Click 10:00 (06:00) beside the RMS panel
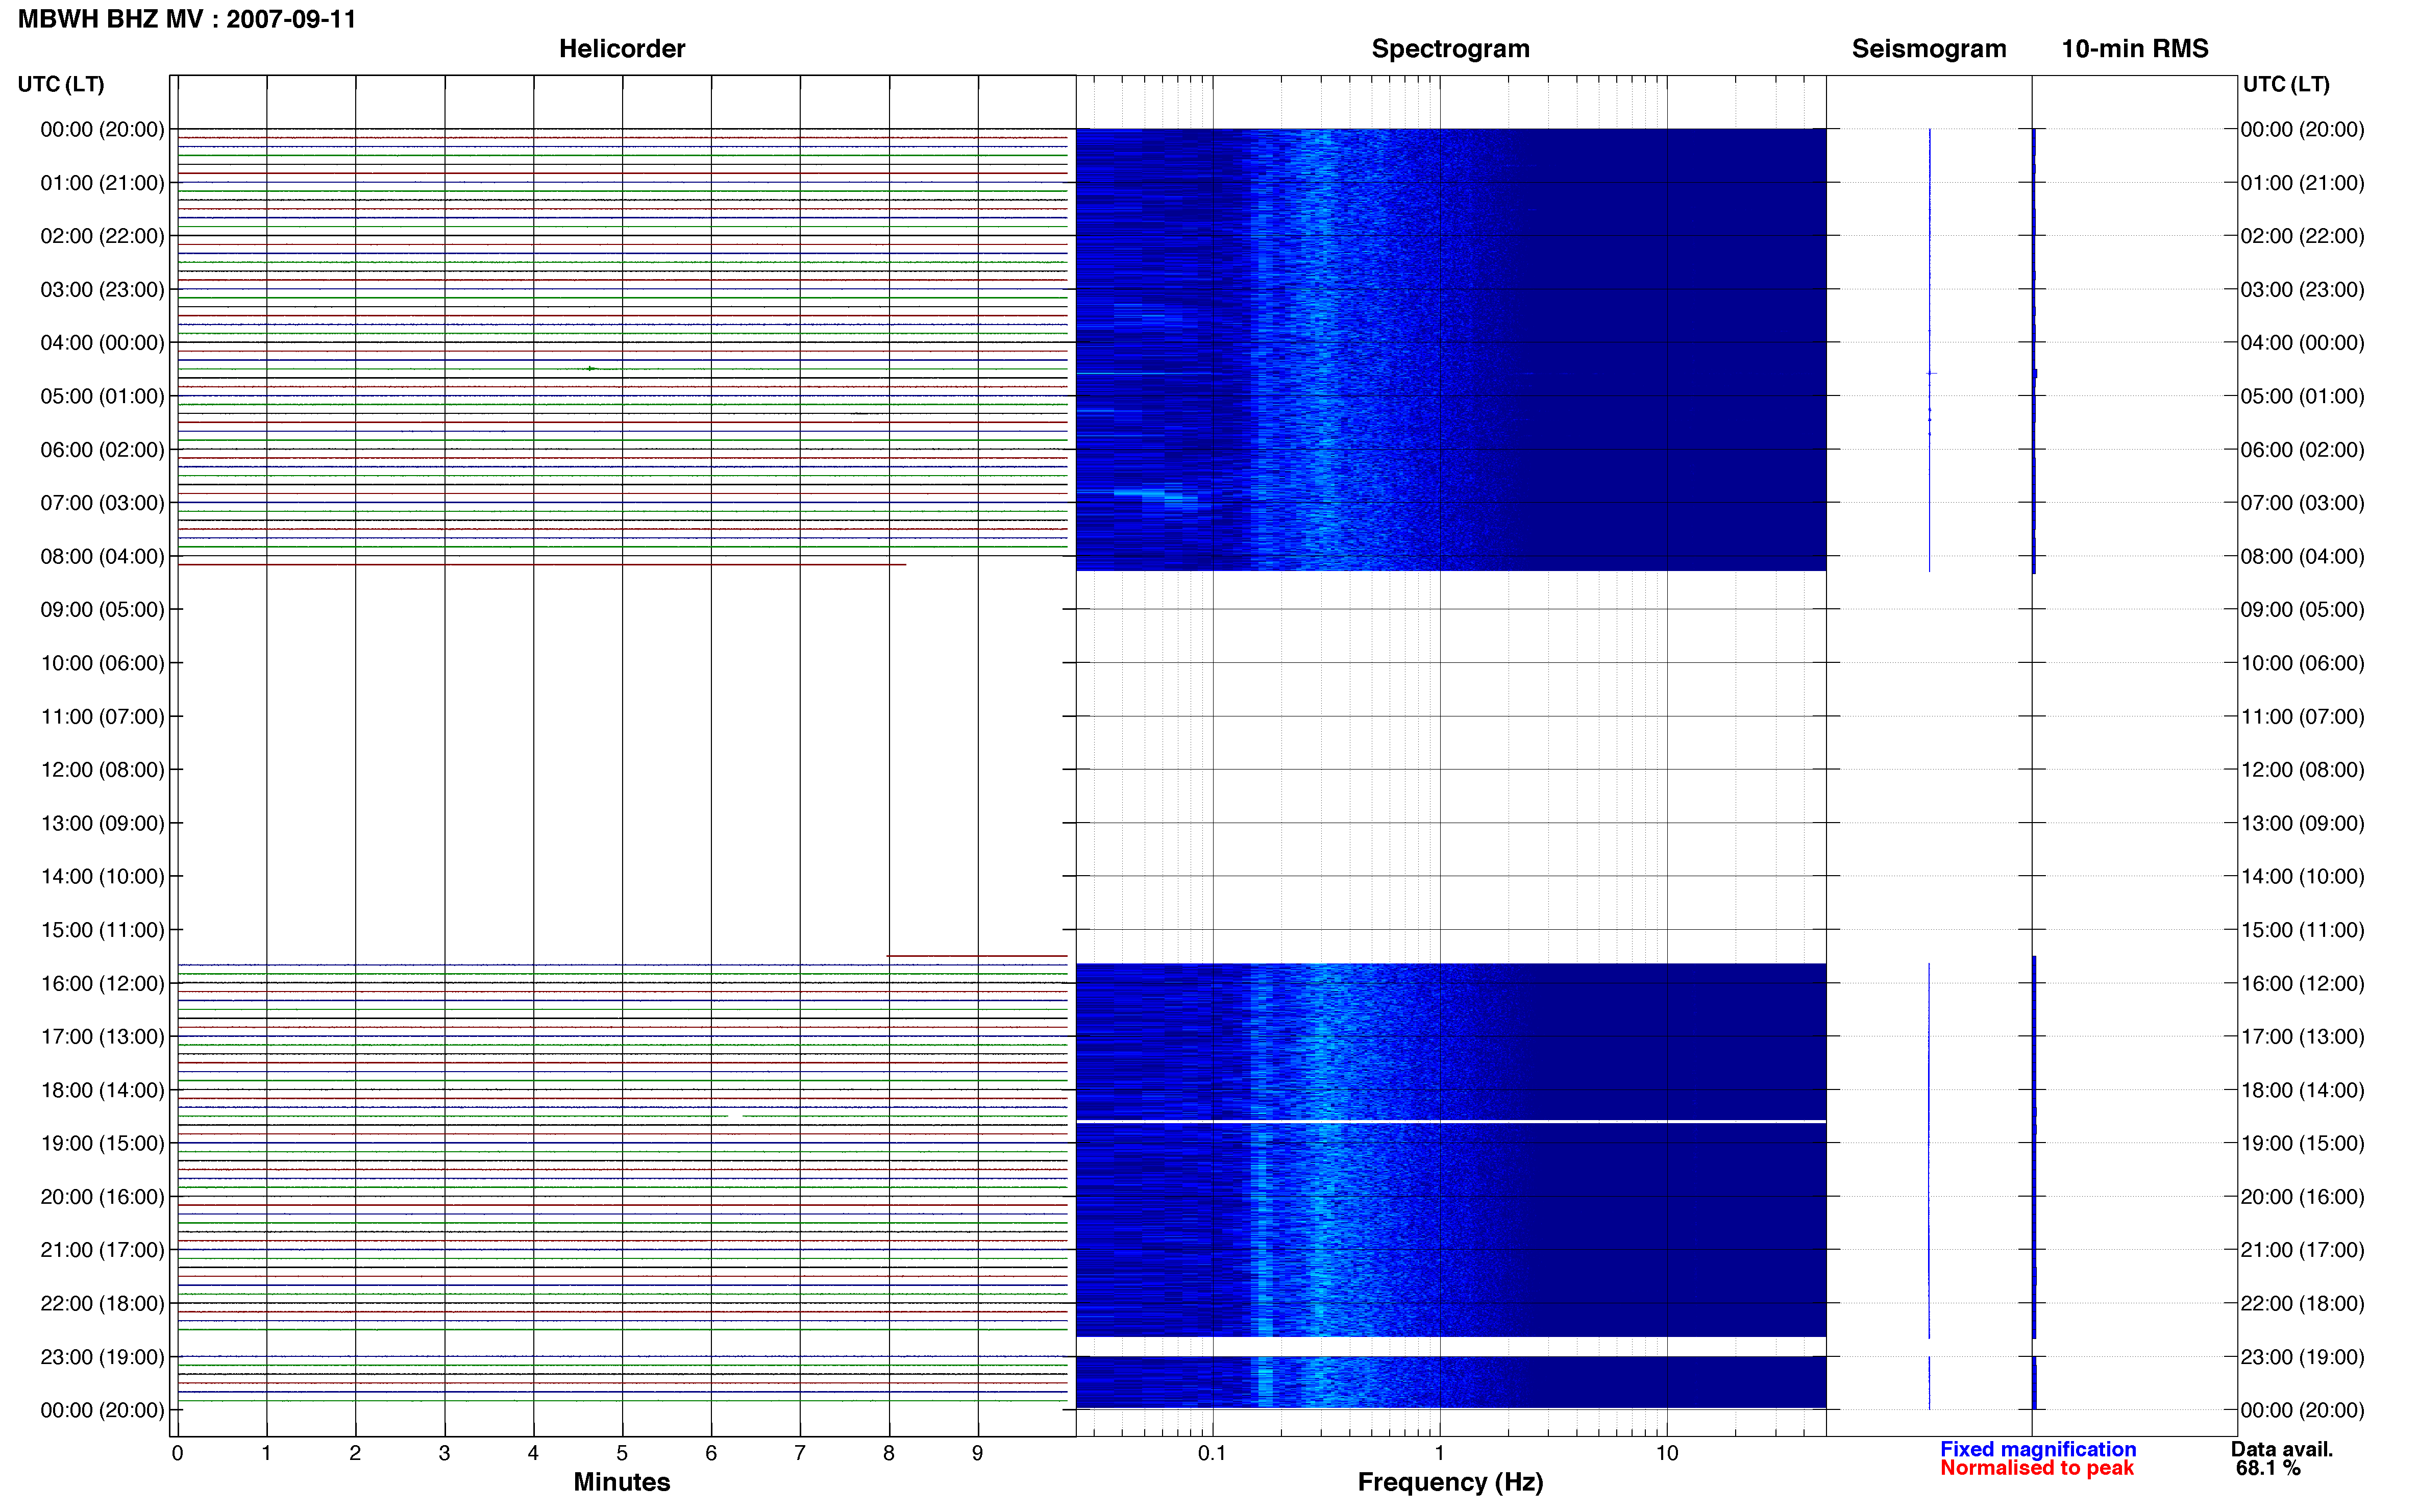Screen dimensions: 2419x1512 tap(2302, 663)
